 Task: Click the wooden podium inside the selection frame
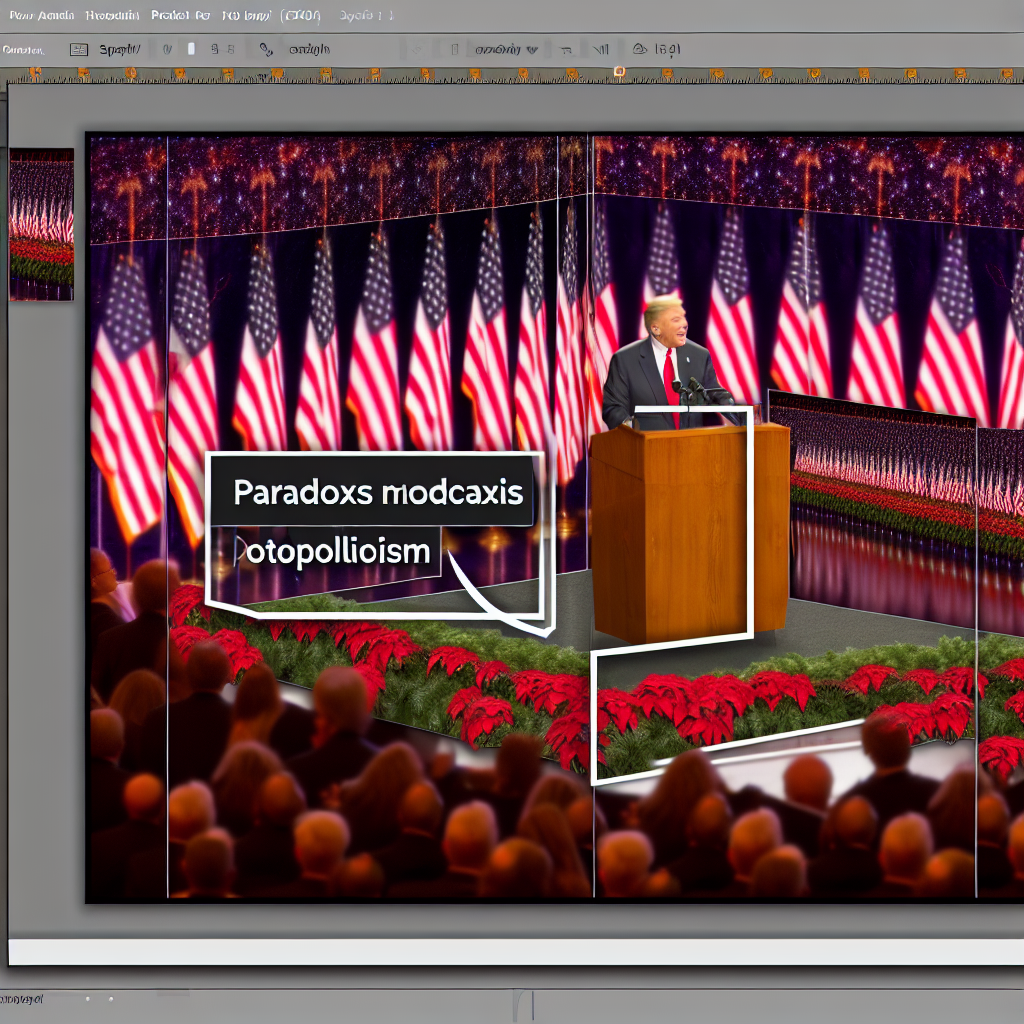pyautogui.click(x=689, y=530)
